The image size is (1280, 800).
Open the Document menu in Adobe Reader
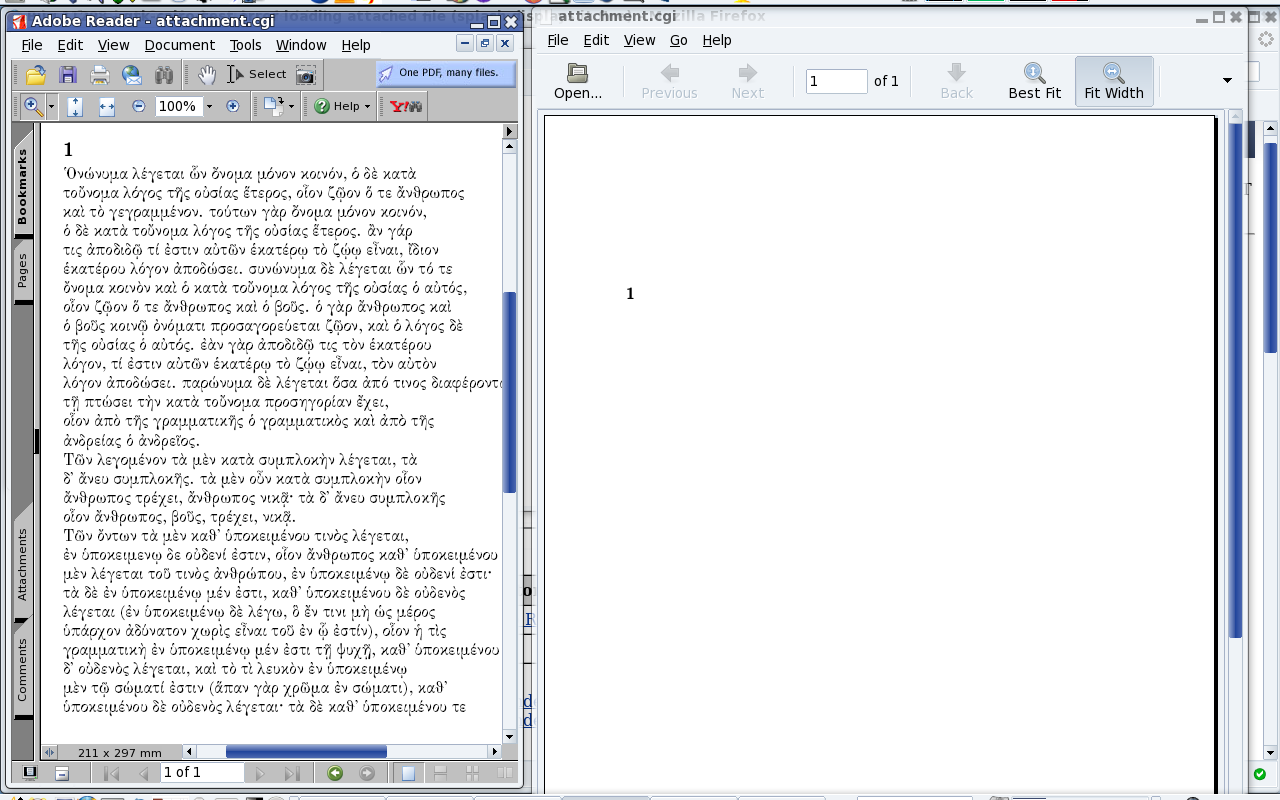coord(179,45)
